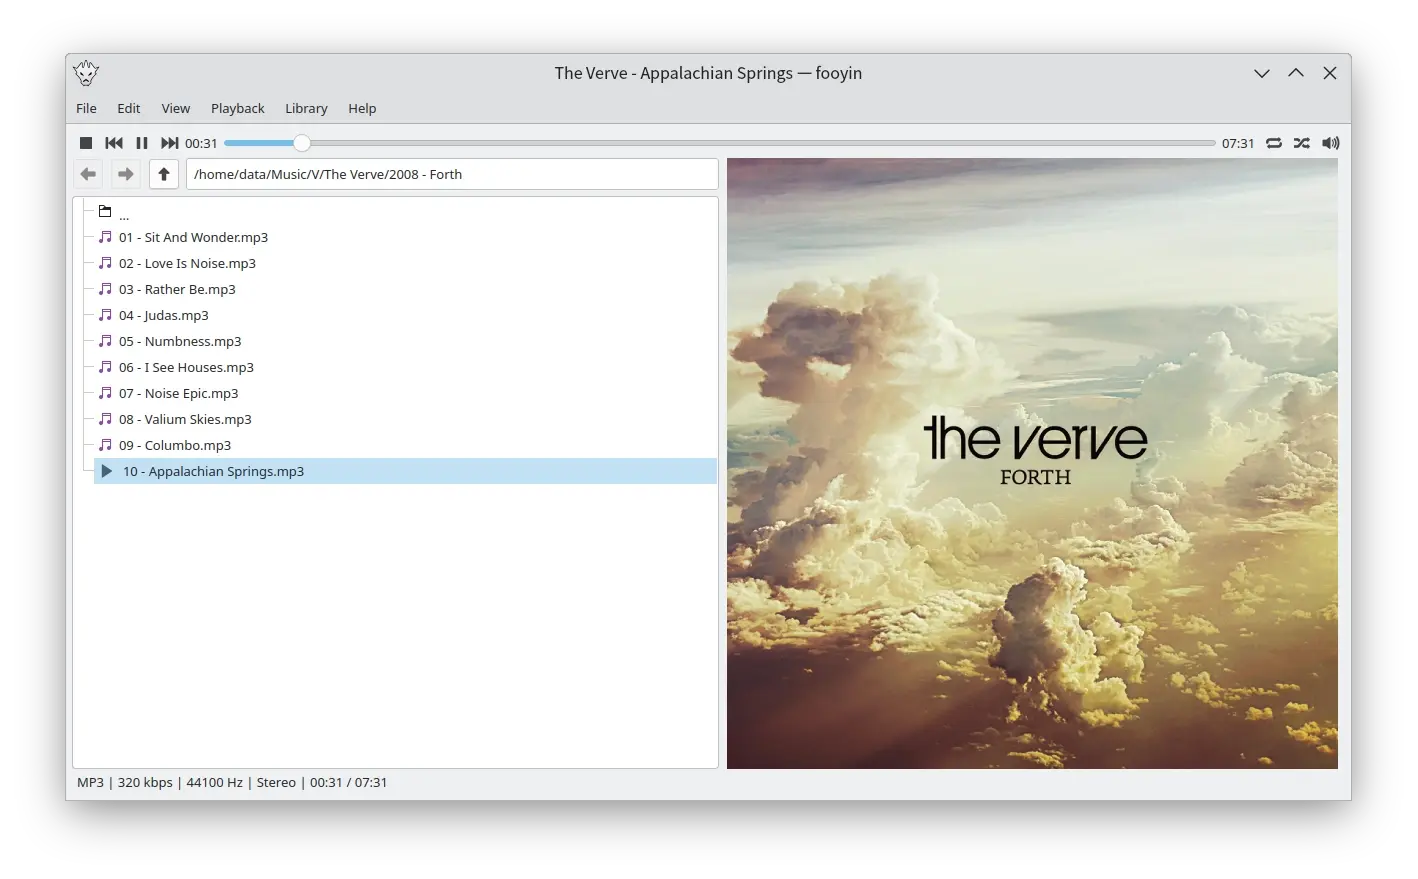This screenshot has width=1418, height=879.
Task: Navigate back in directory history
Action: (x=89, y=174)
